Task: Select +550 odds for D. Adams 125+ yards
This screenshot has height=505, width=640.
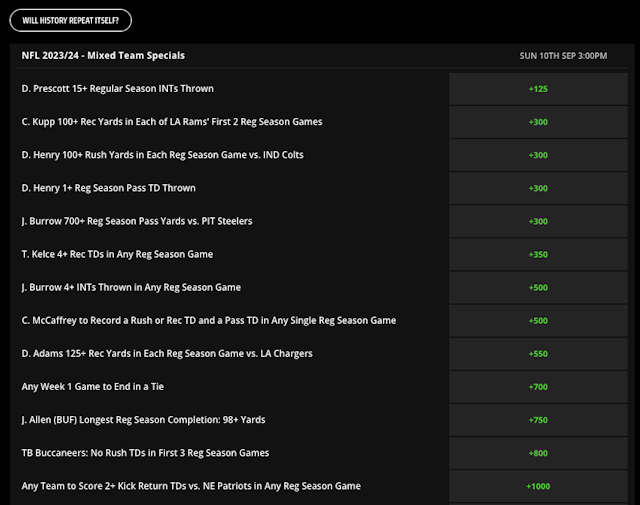Action: (x=538, y=354)
